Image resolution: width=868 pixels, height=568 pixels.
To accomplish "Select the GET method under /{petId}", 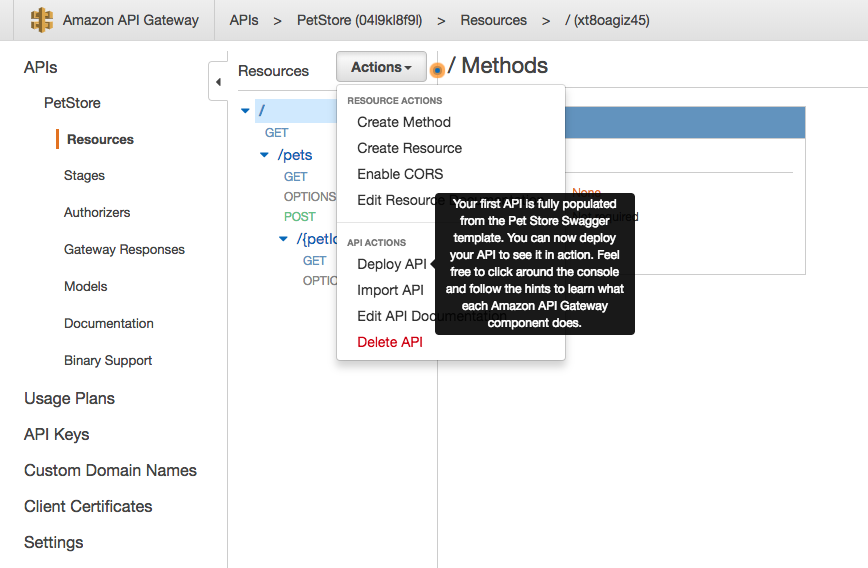I will click(314, 261).
